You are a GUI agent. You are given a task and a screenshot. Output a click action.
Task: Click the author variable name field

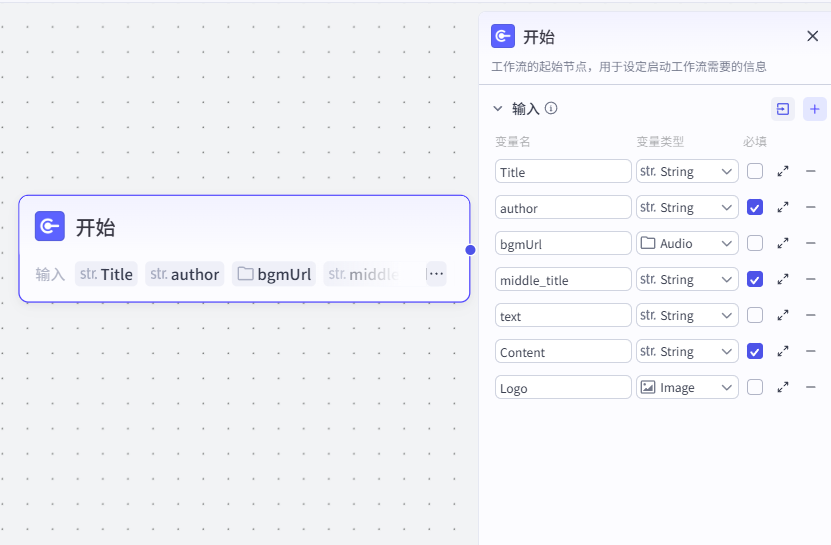(x=563, y=207)
